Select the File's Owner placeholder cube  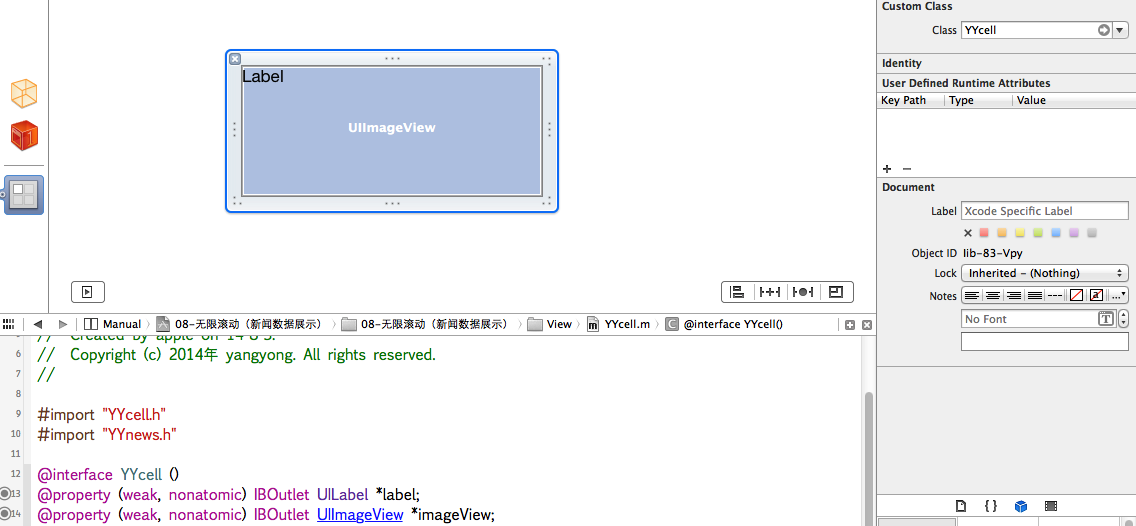tap(24, 93)
